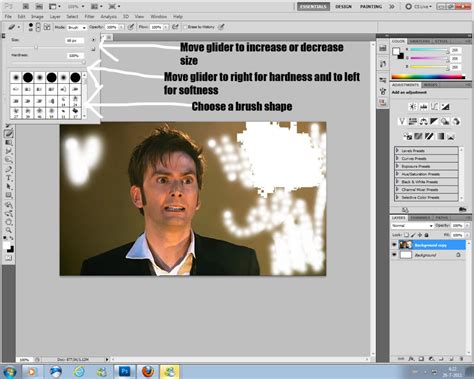Open the File menu

(8, 16)
